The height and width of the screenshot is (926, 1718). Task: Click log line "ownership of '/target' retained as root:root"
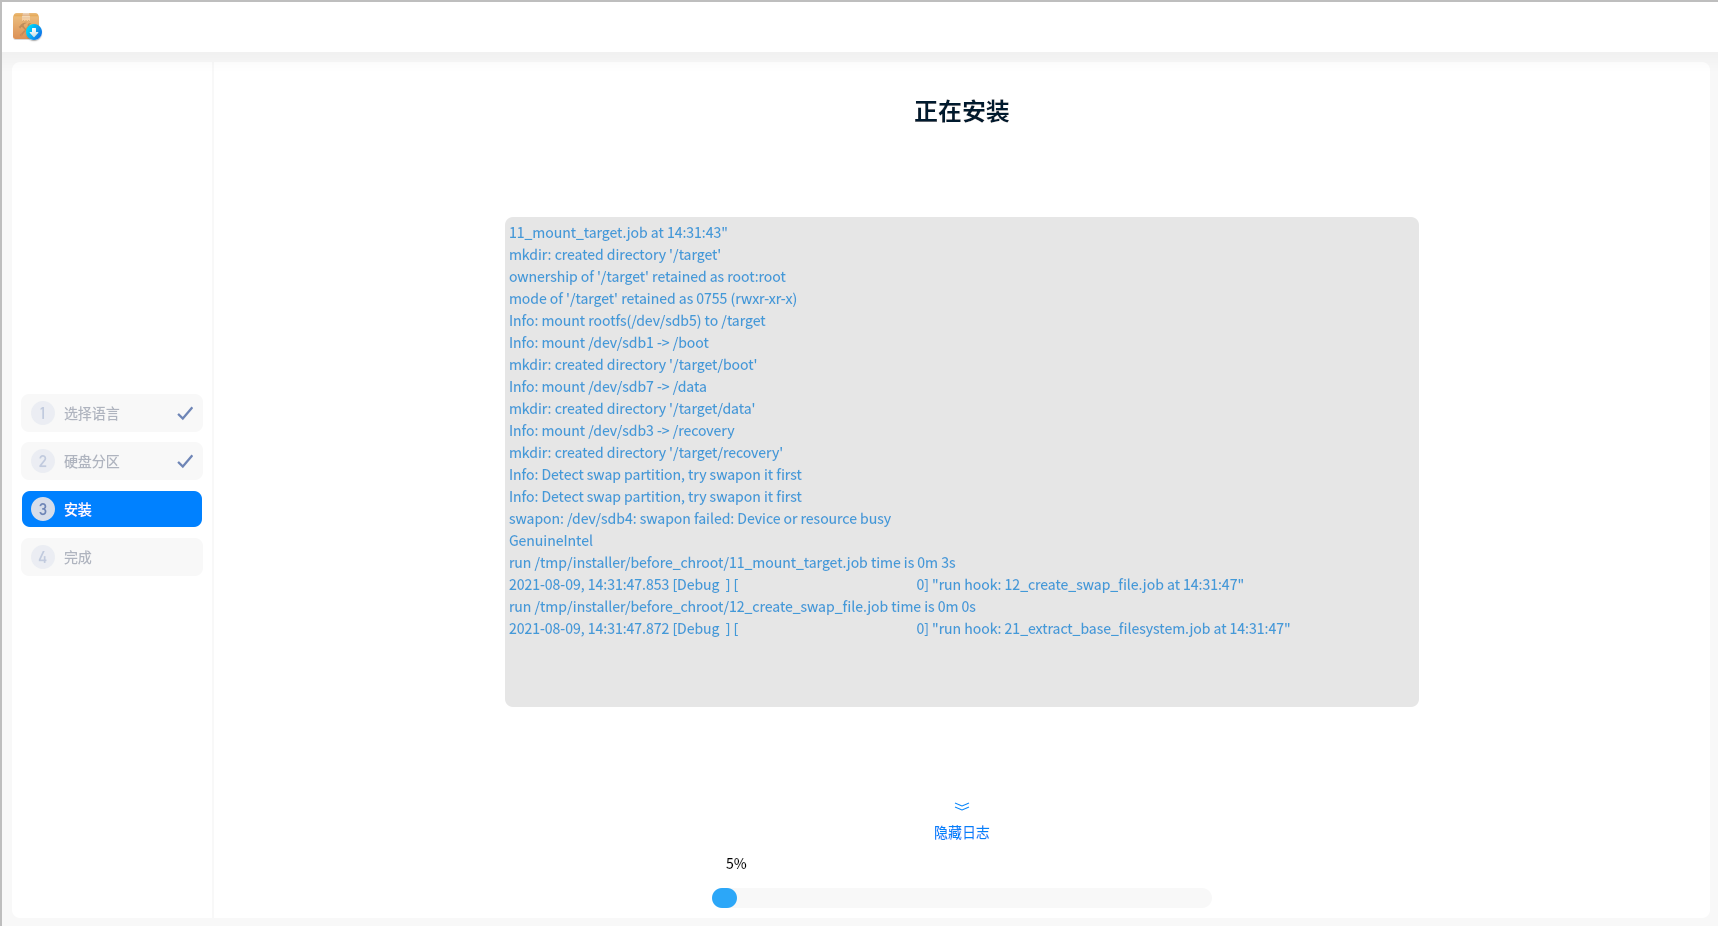click(647, 277)
